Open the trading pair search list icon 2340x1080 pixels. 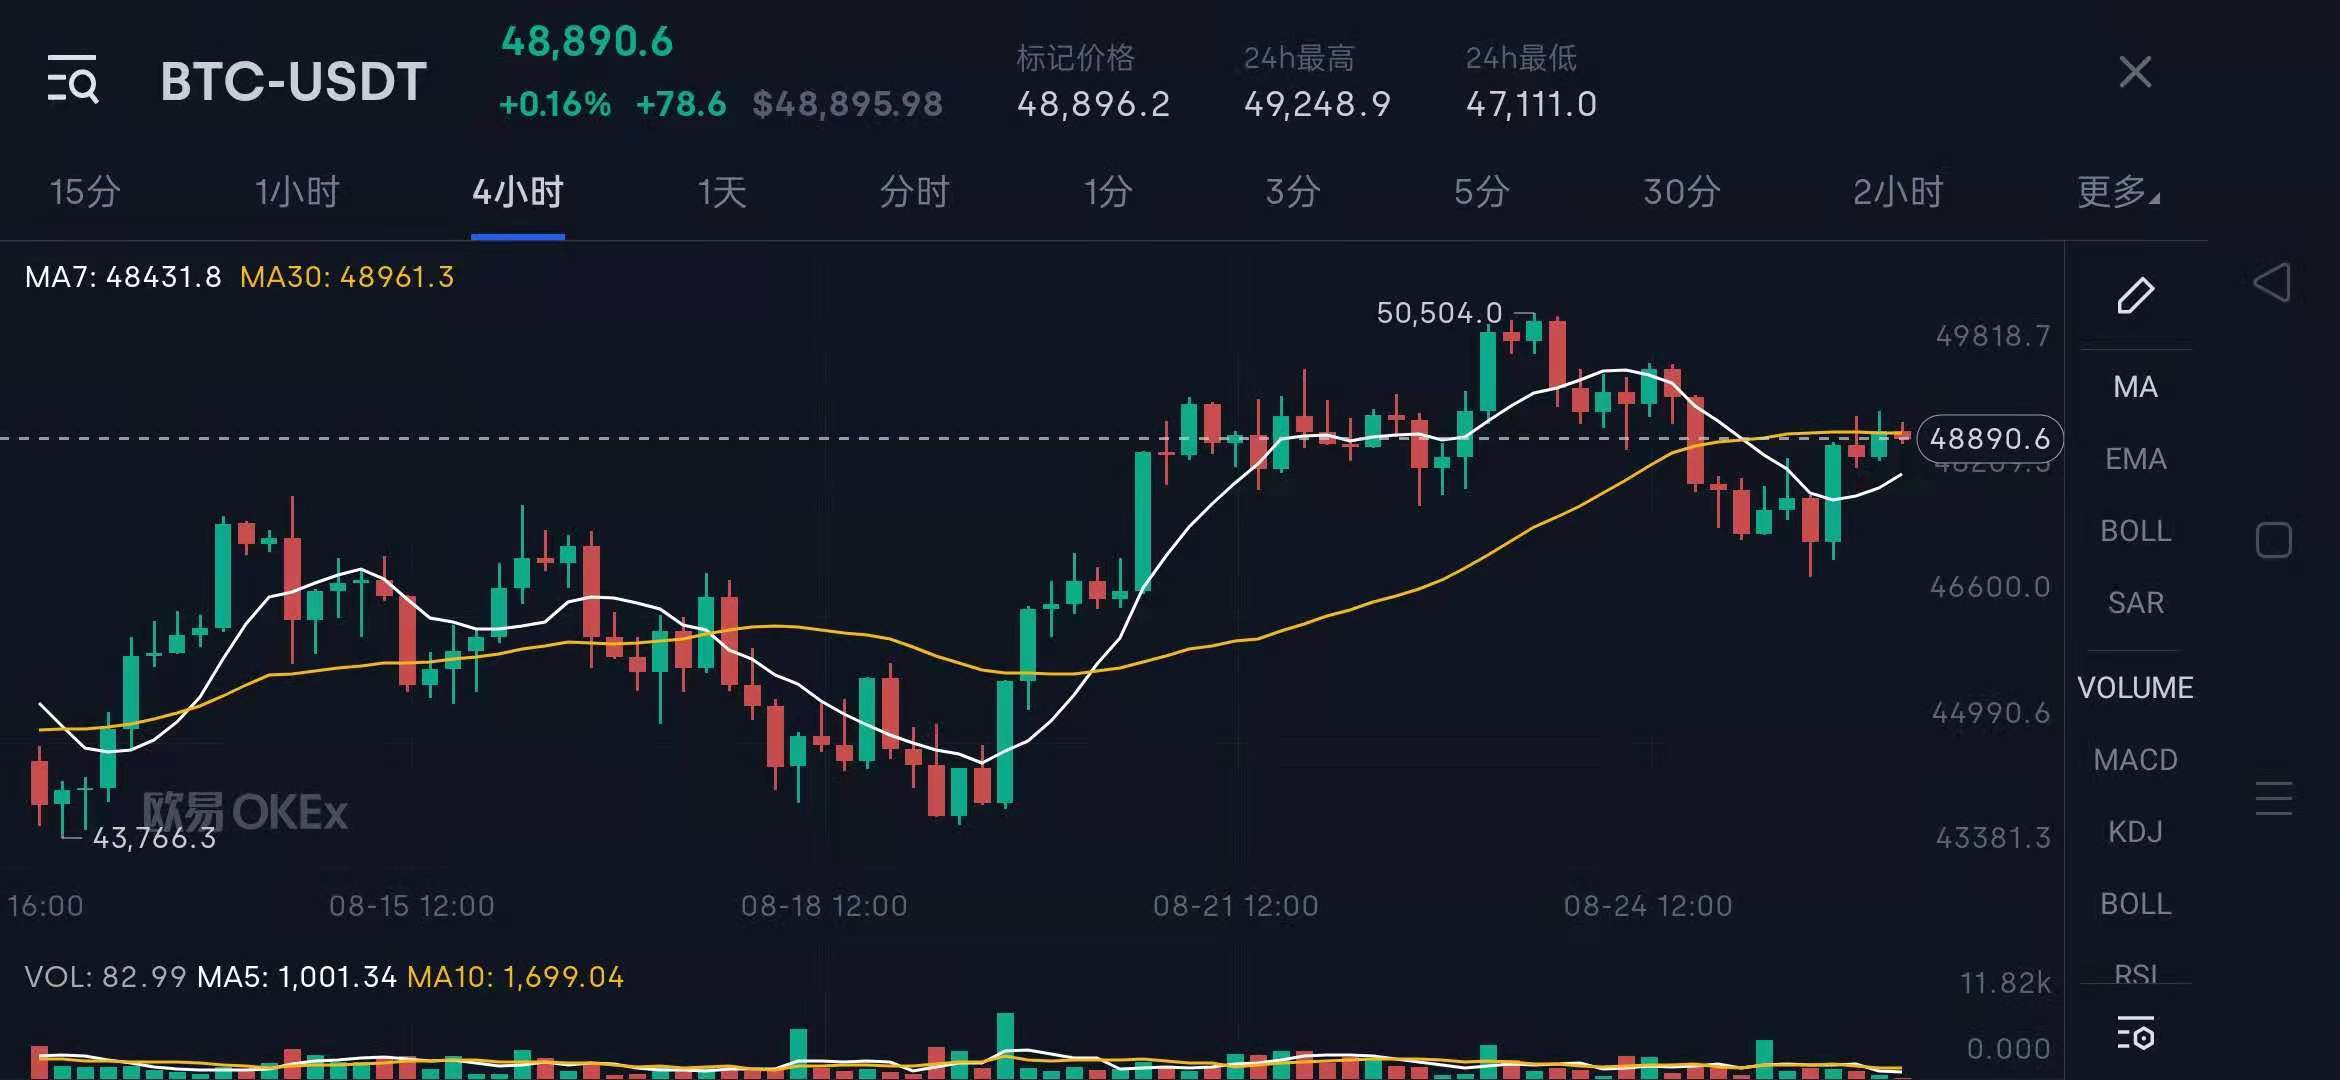tap(73, 80)
